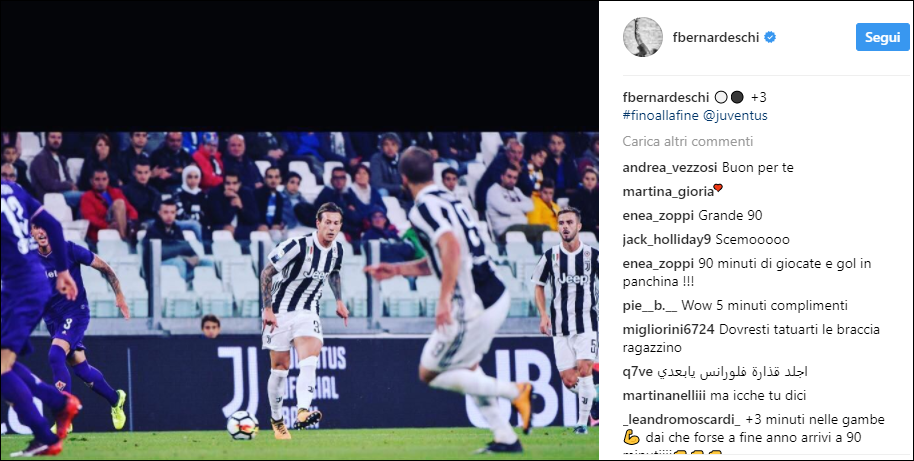
Task: Open the #finoallafine hashtag link
Action: [660, 115]
